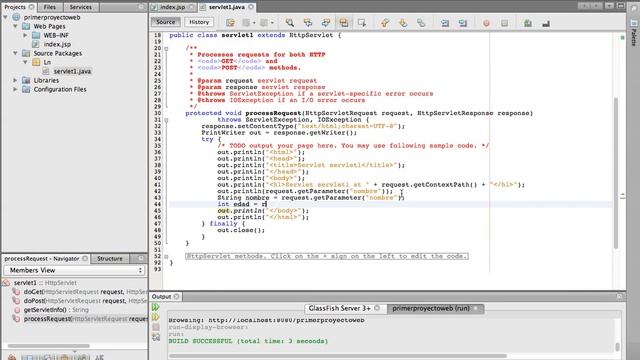Select doPost method in Navigator
Screen dimensions: 640x360
85,300
